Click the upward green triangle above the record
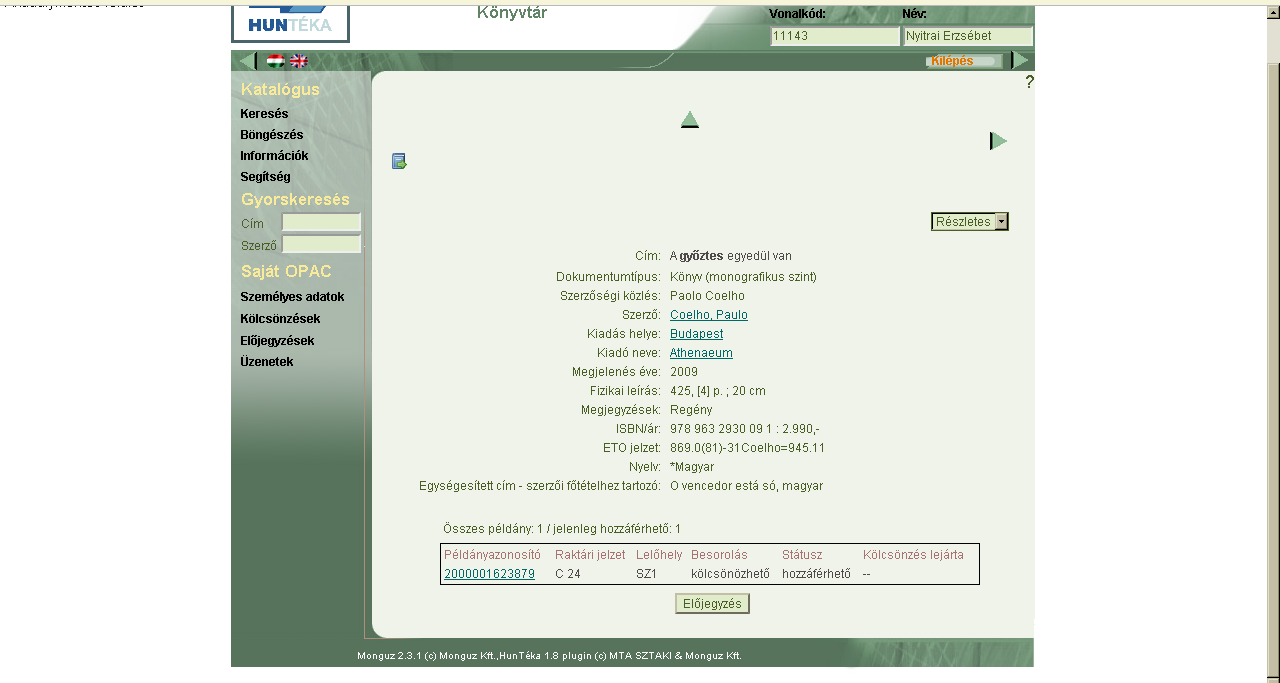 tap(690, 120)
